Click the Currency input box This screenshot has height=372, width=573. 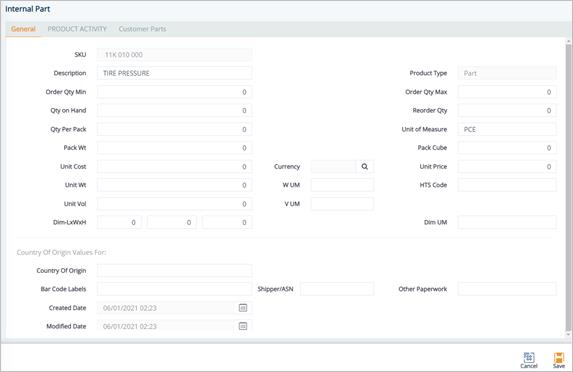point(333,167)
